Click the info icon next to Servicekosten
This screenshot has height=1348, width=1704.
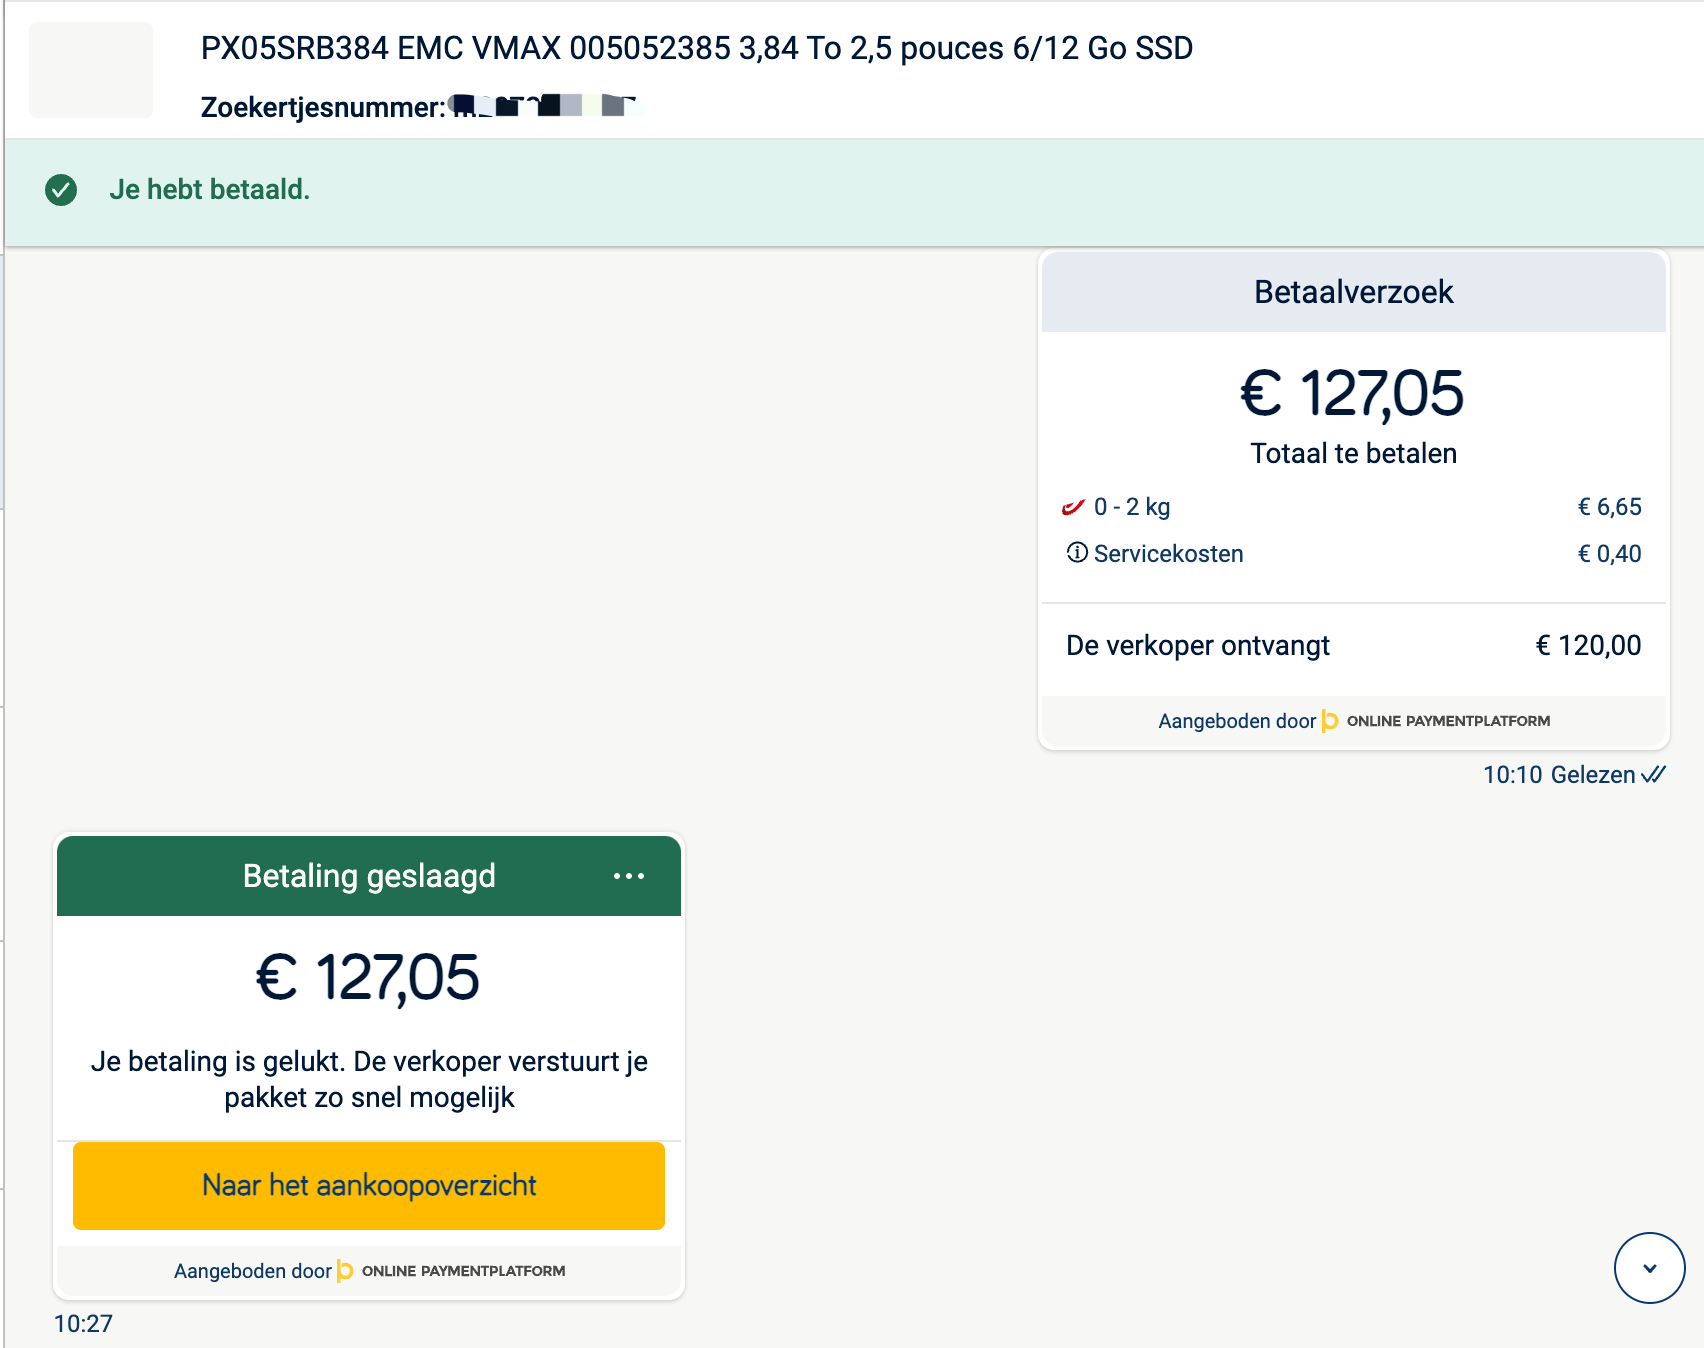pos(1077,553)
